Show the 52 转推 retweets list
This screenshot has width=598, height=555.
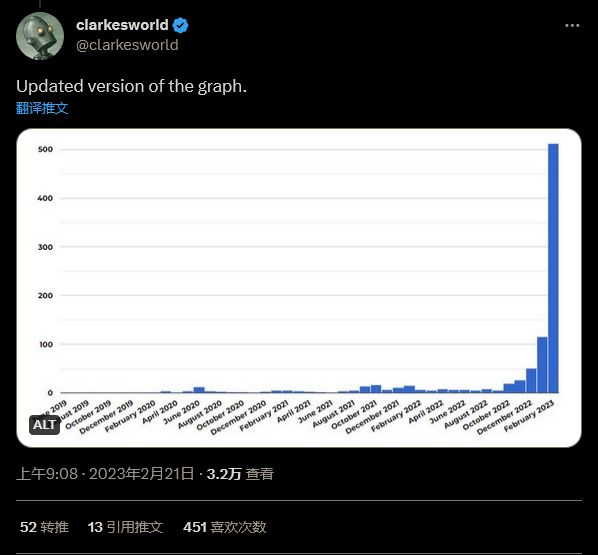pos(44,527)
